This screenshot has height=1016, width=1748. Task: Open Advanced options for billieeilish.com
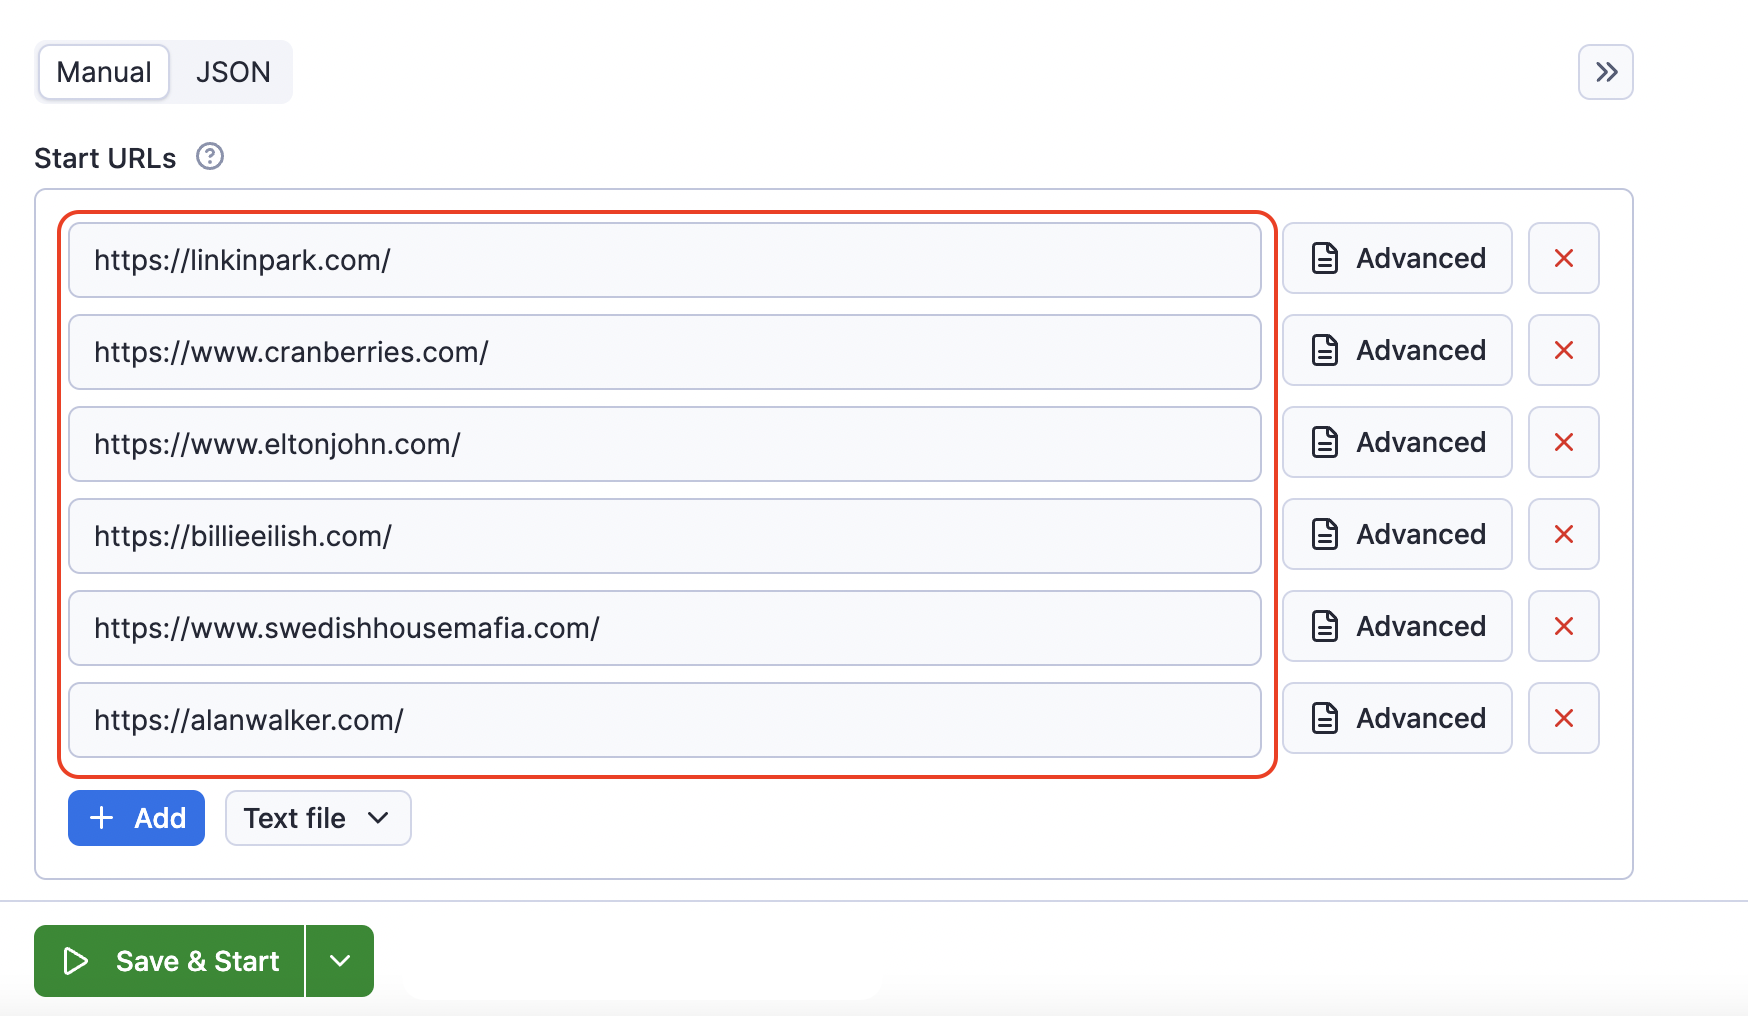(x=1396, y=534)
